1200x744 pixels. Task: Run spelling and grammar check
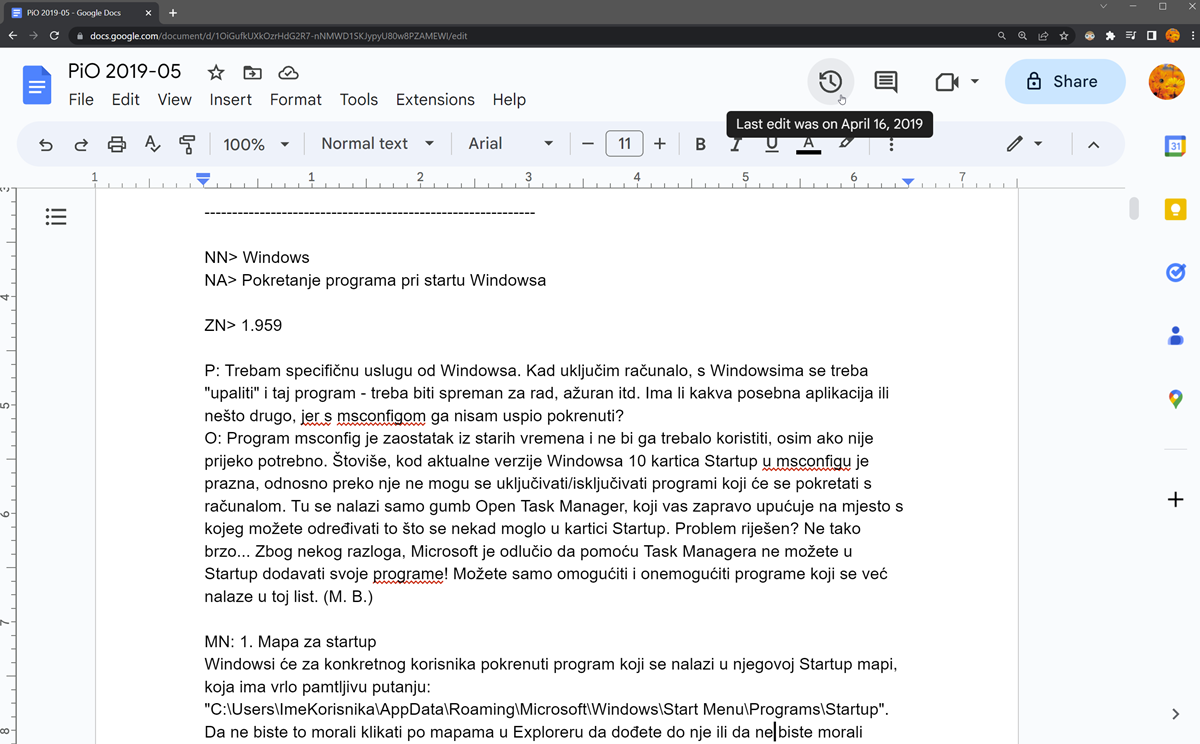152,144
